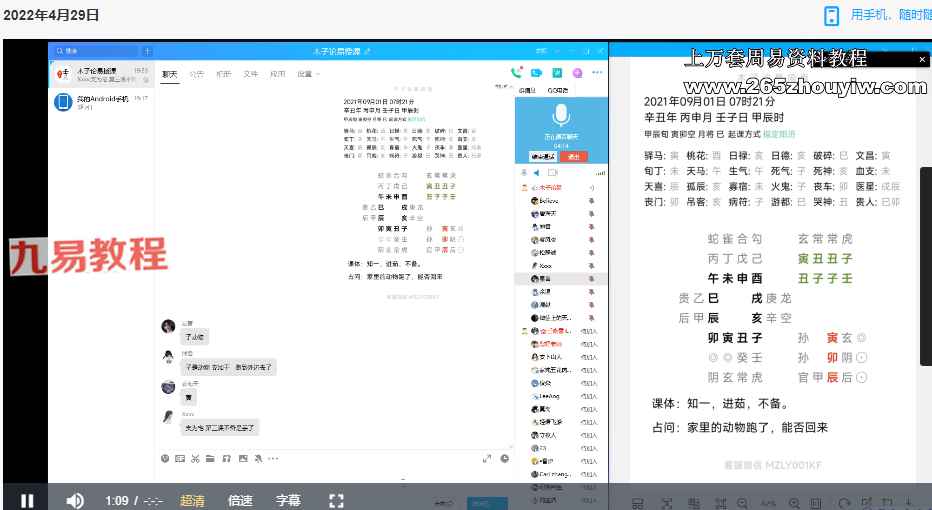Open the 超清 video quality menu
This screenshot has height=510, width=932.
[193, 500]
